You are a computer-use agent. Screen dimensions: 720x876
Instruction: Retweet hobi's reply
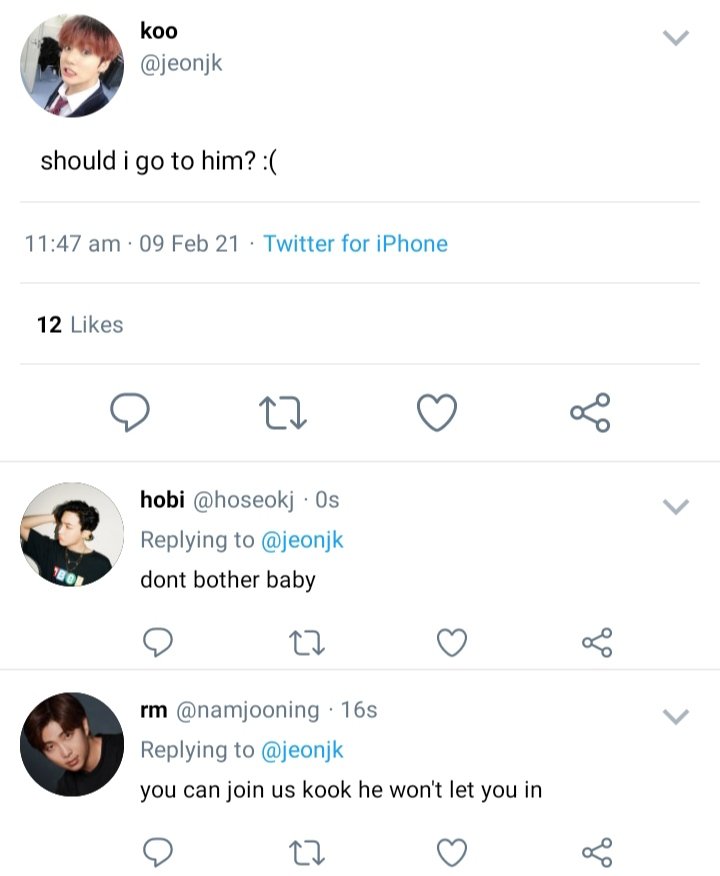(307, 642)
